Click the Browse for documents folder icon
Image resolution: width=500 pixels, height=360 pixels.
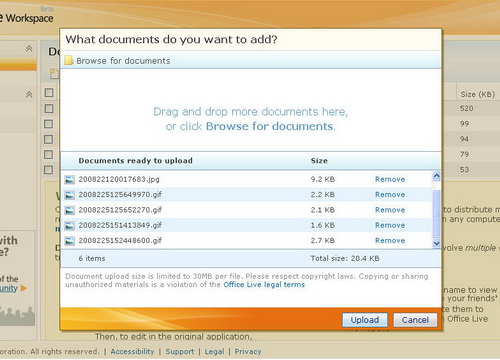69,60
